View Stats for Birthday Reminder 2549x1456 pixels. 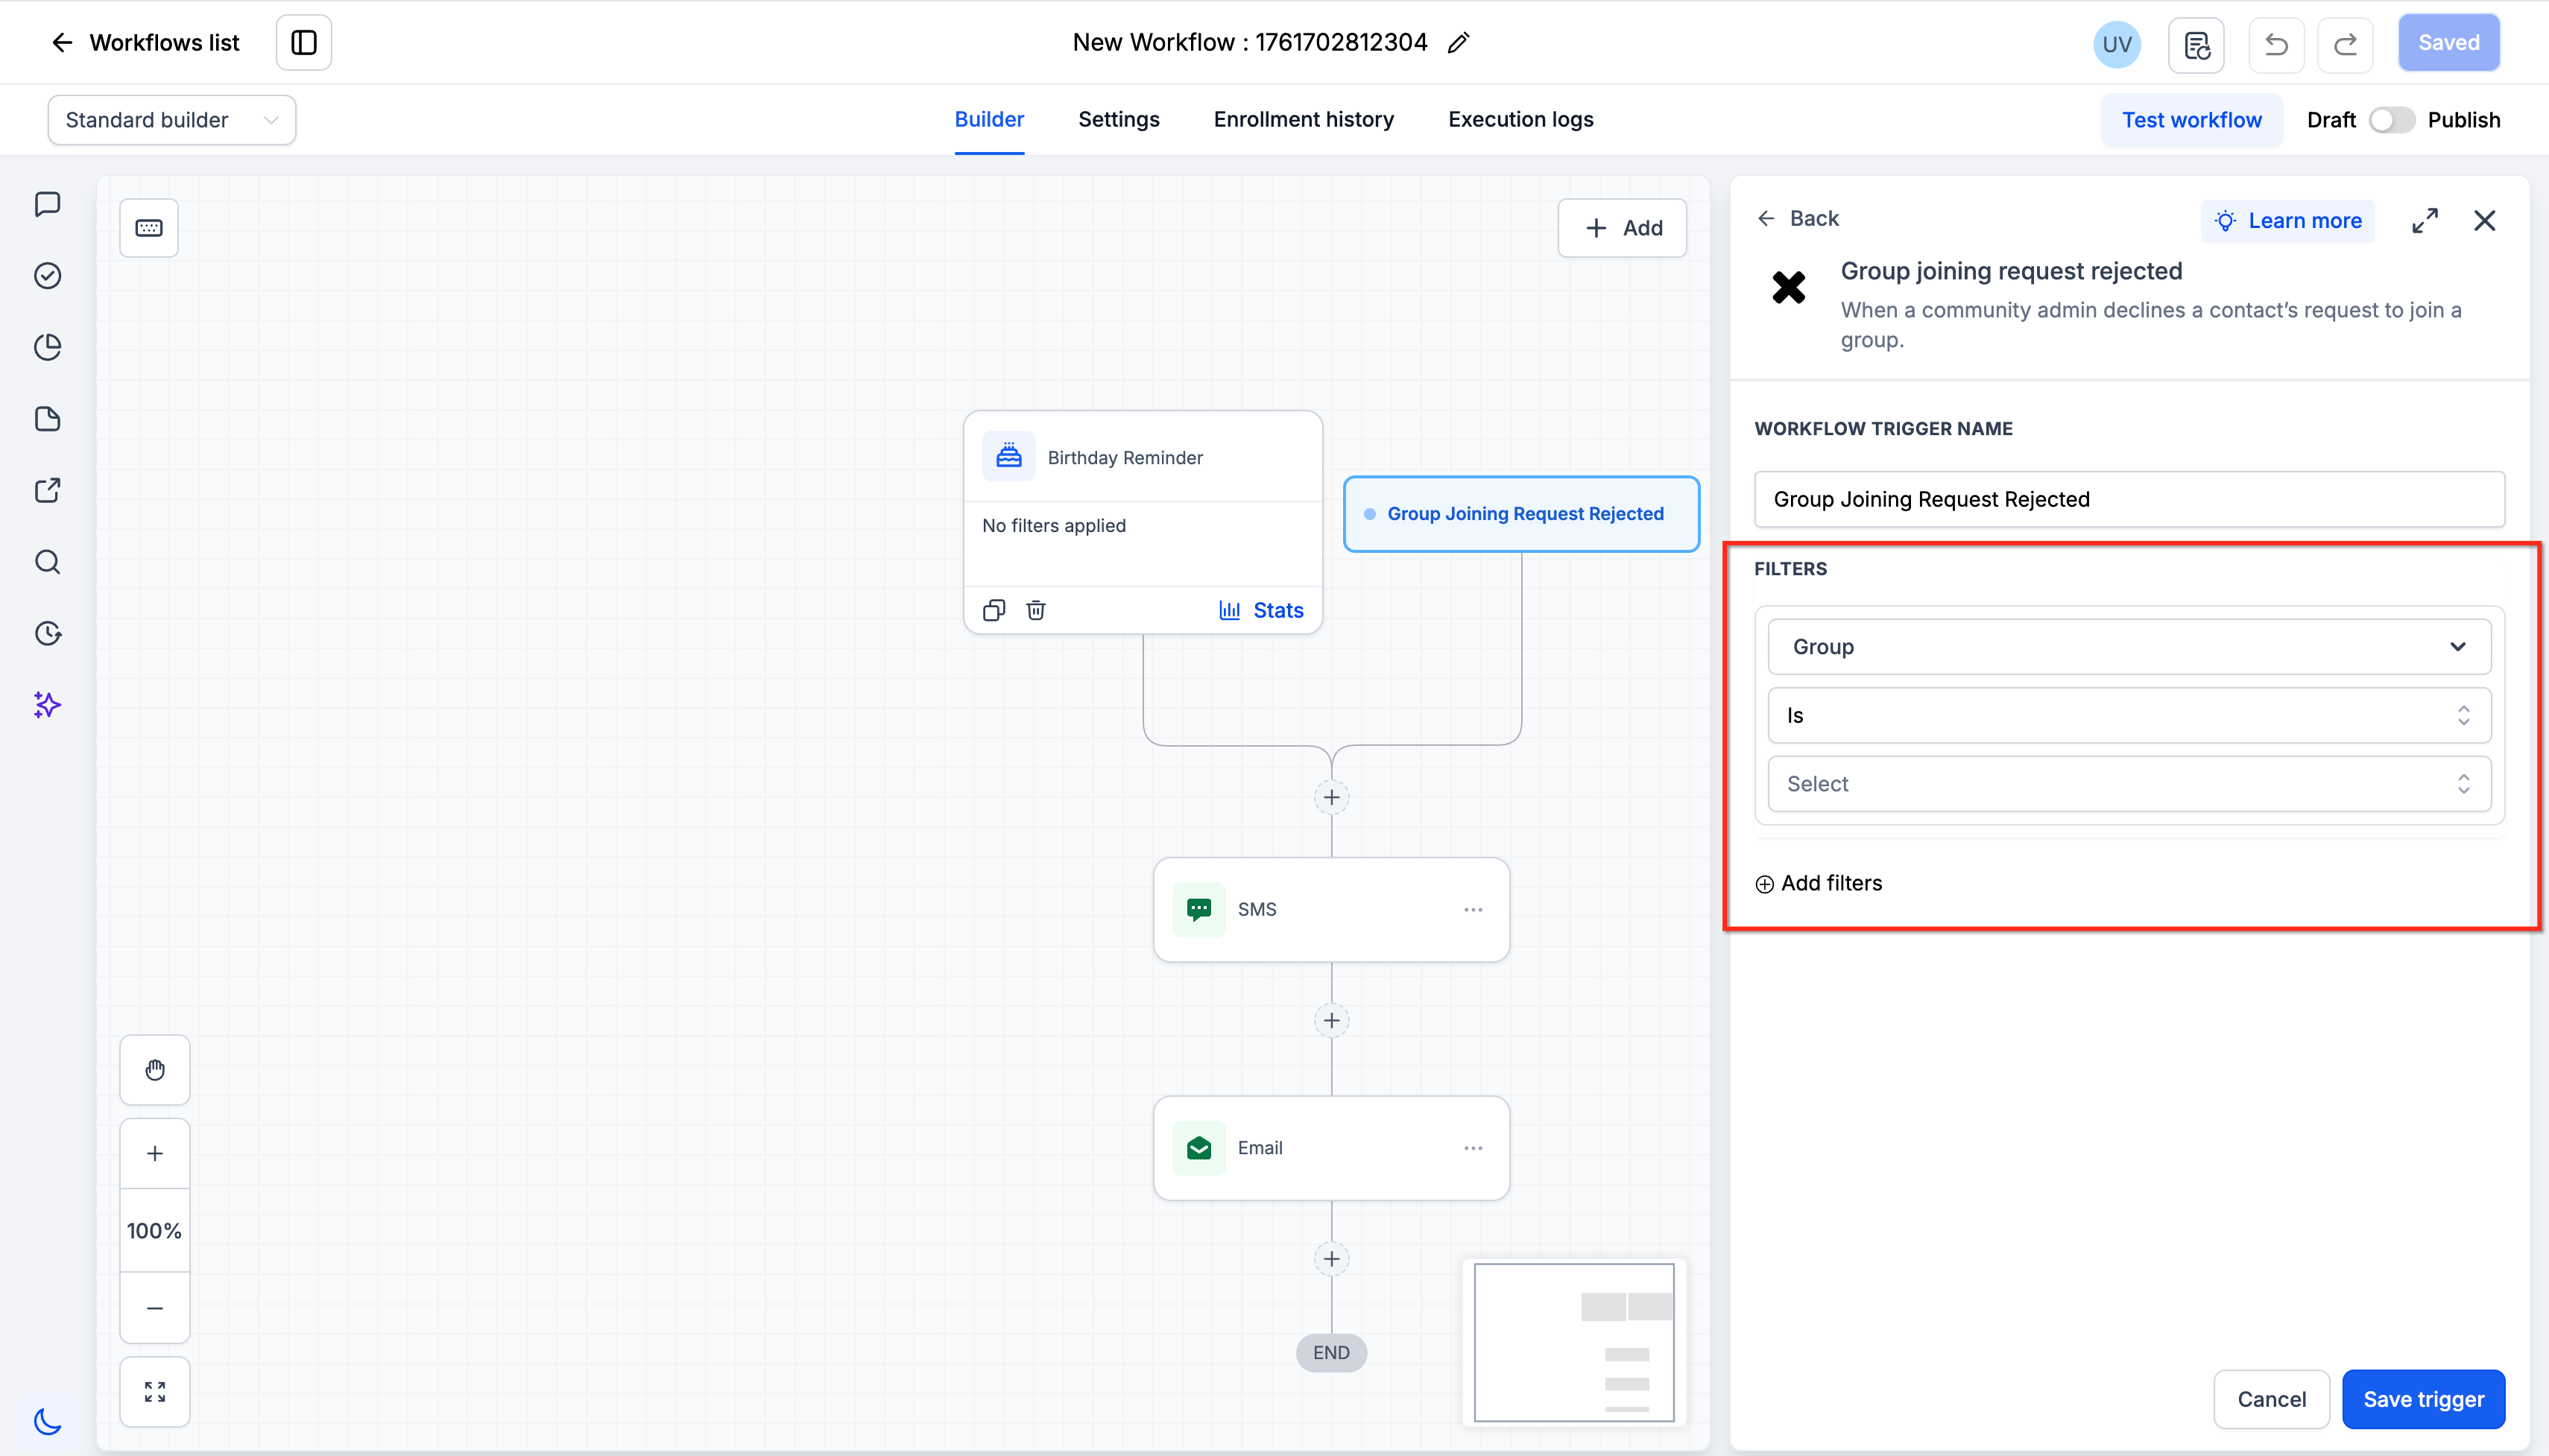point(1261,611)
